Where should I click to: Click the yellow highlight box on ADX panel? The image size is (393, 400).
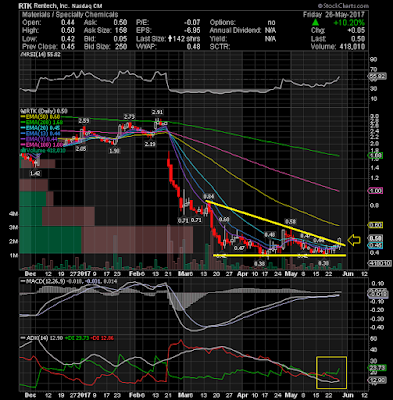331,372
